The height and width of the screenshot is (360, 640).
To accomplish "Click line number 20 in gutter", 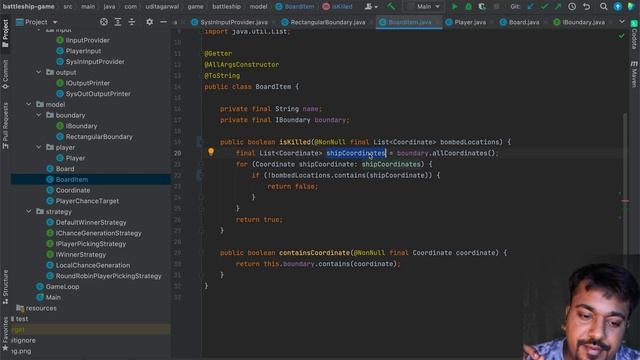I will (x=177, y=153).
